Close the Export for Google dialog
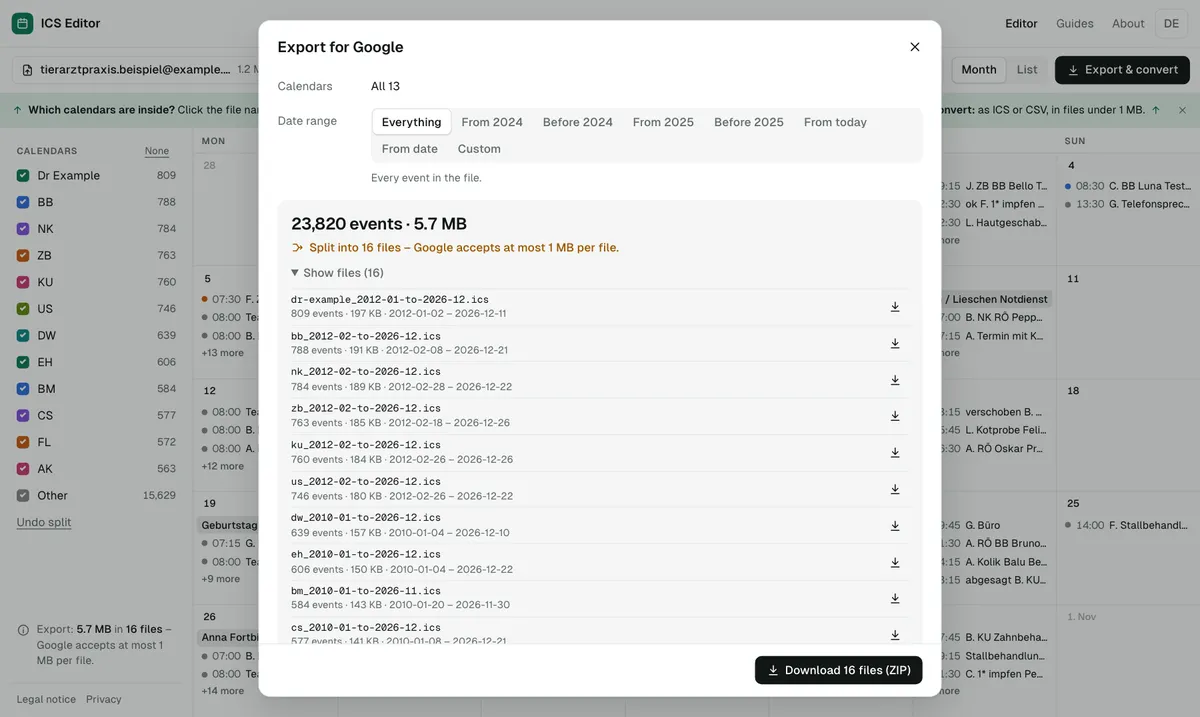1200x717 pixels. (914, 47)
